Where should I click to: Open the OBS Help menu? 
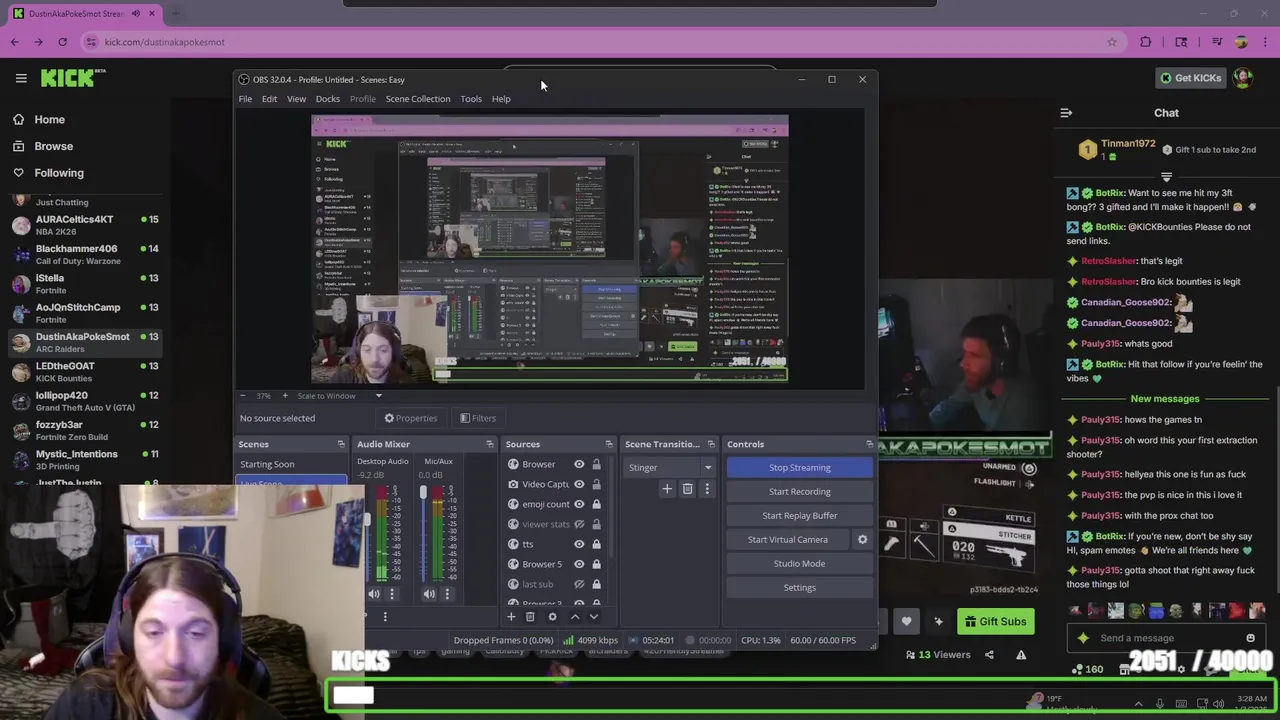501,99
